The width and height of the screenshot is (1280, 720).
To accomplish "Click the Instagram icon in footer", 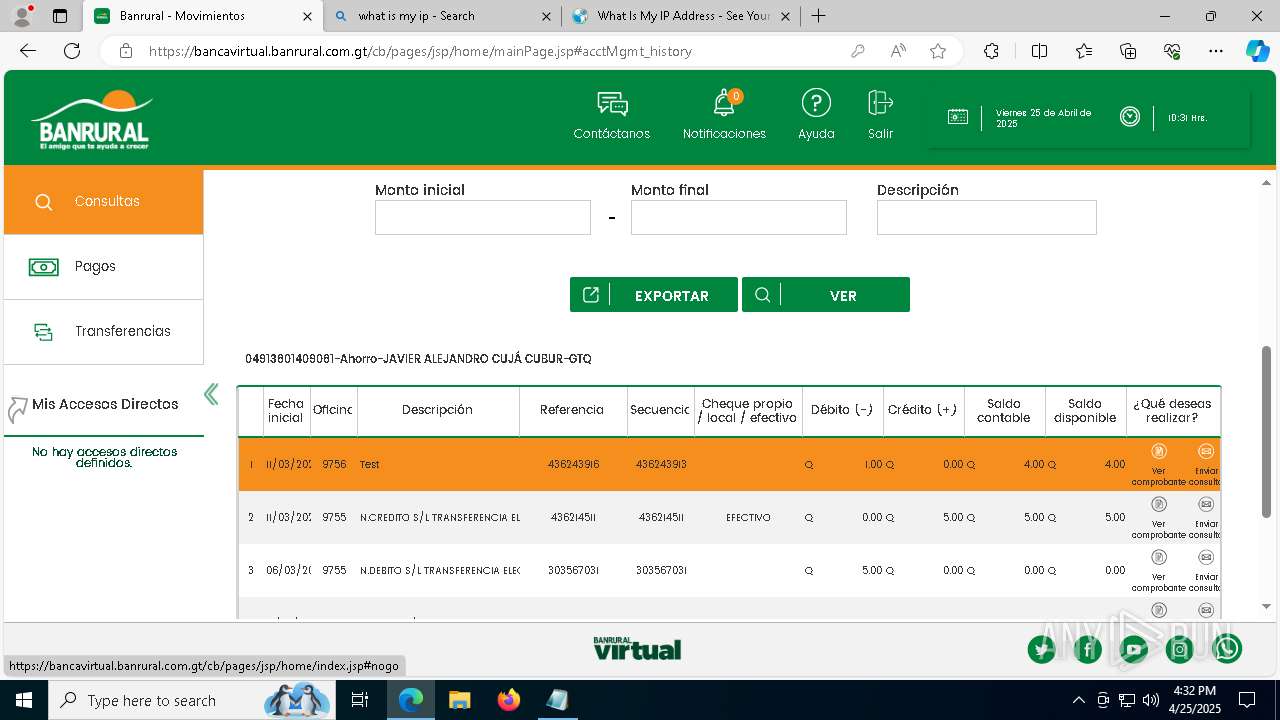I will [1180, 650].
